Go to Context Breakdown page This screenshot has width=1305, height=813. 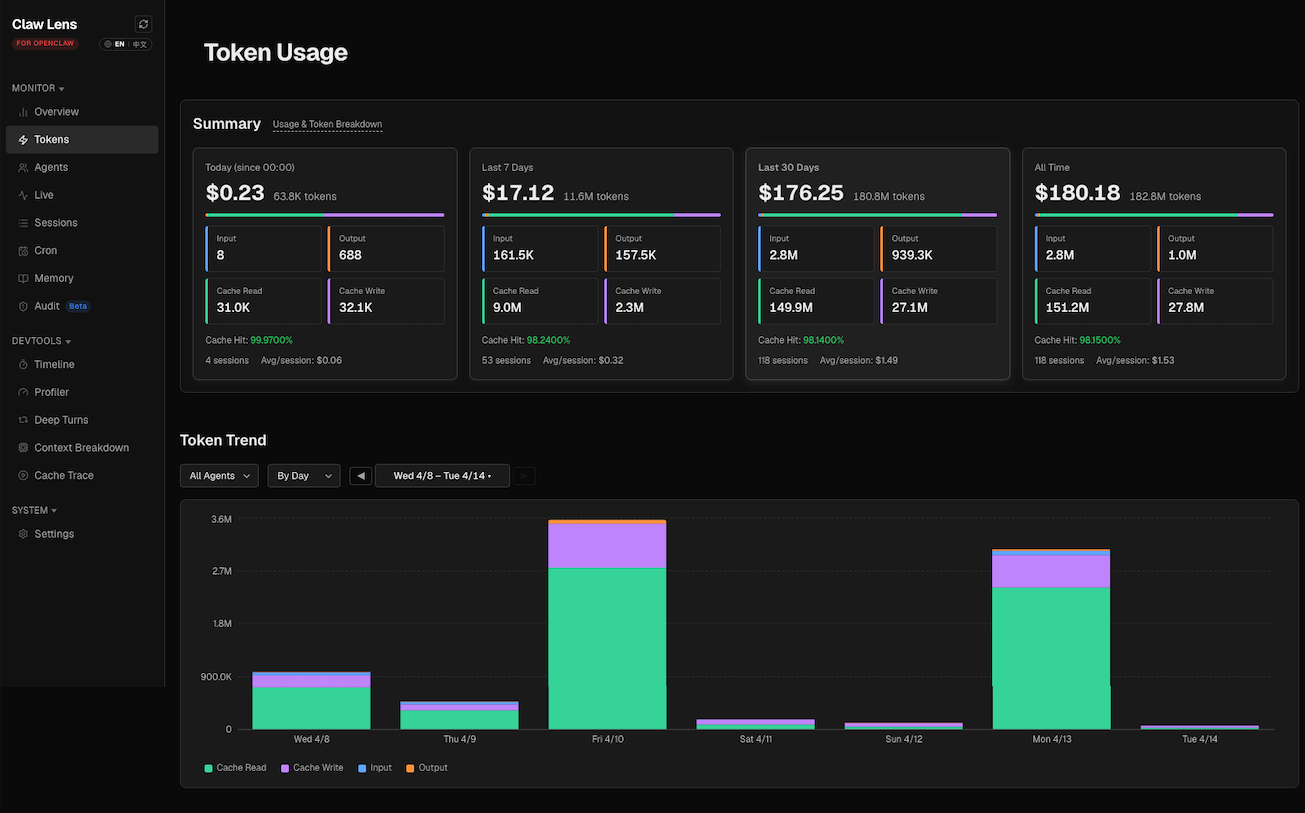82,448
